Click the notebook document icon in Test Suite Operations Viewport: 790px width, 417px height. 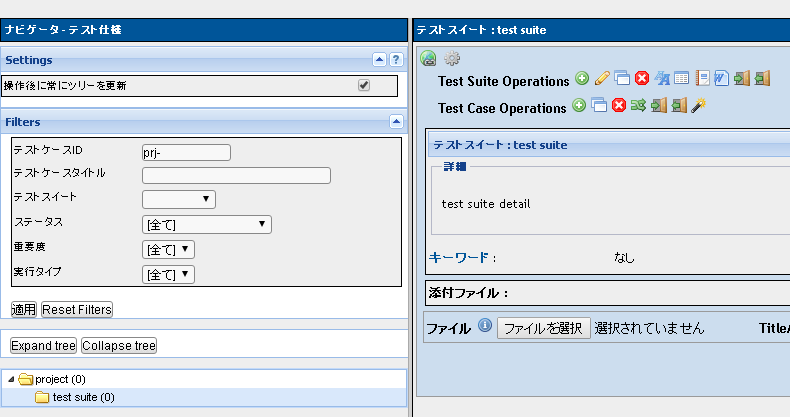(x=702, y=78)
